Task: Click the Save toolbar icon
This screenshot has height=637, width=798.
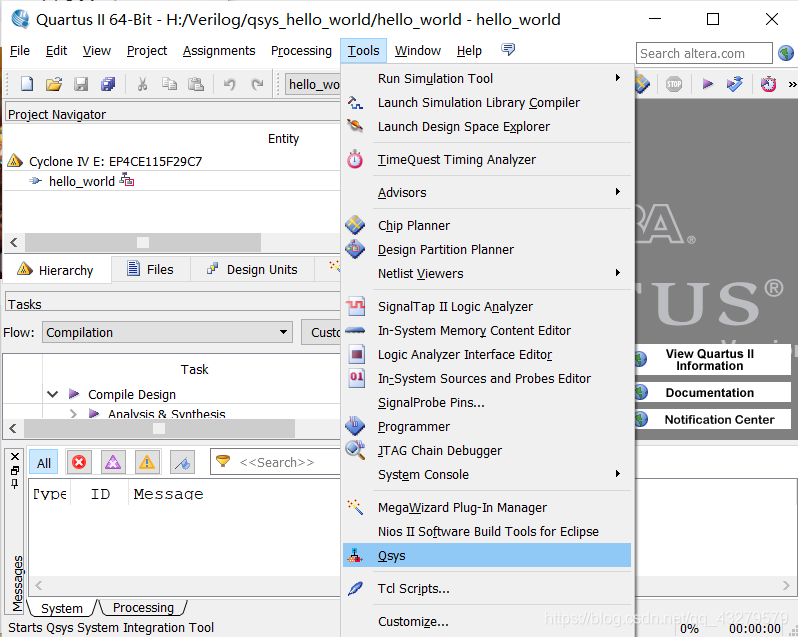Action: tap(81, 83)
